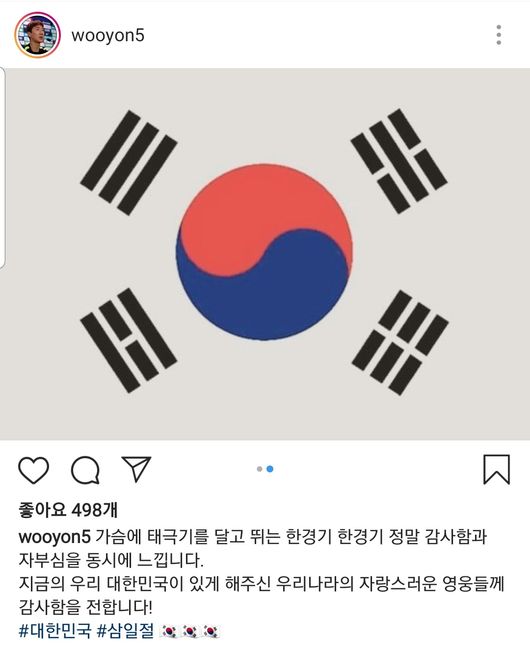530x648 pixels.
Task: Open the #삼일절 hashtag
Action: pos(125,631)
